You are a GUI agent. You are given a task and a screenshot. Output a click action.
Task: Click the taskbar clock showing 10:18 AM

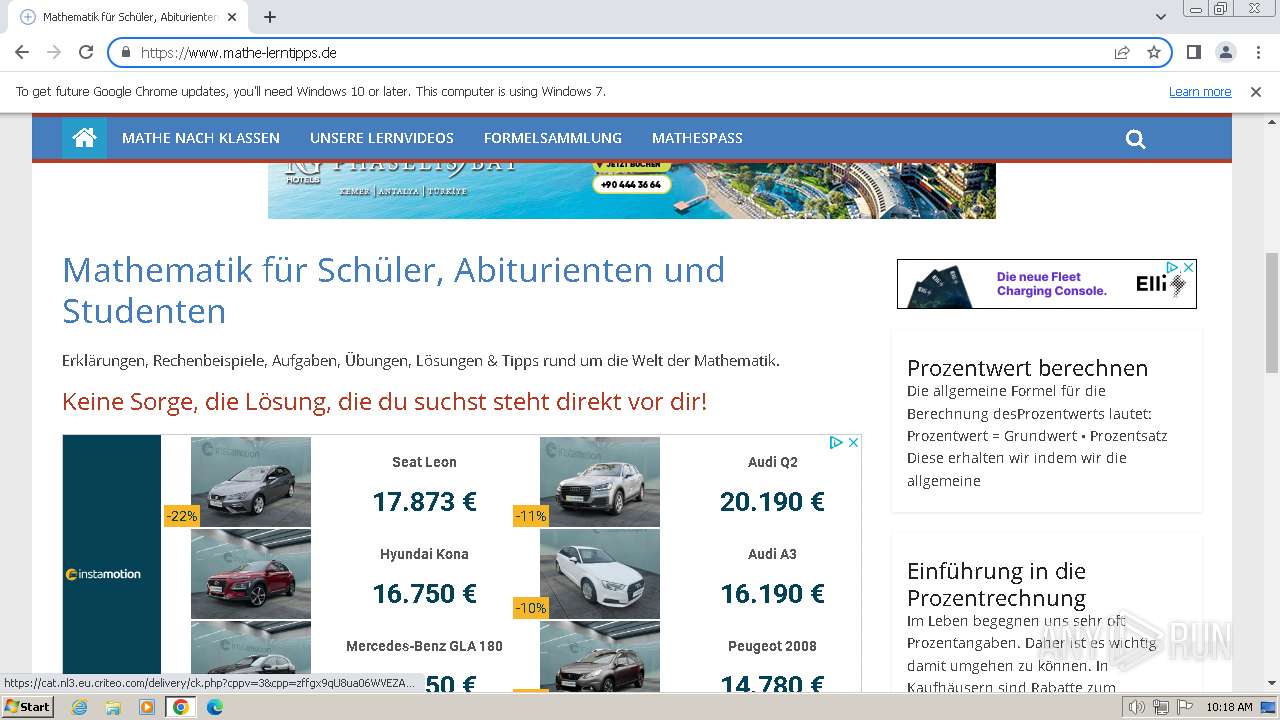[1229, 707]
